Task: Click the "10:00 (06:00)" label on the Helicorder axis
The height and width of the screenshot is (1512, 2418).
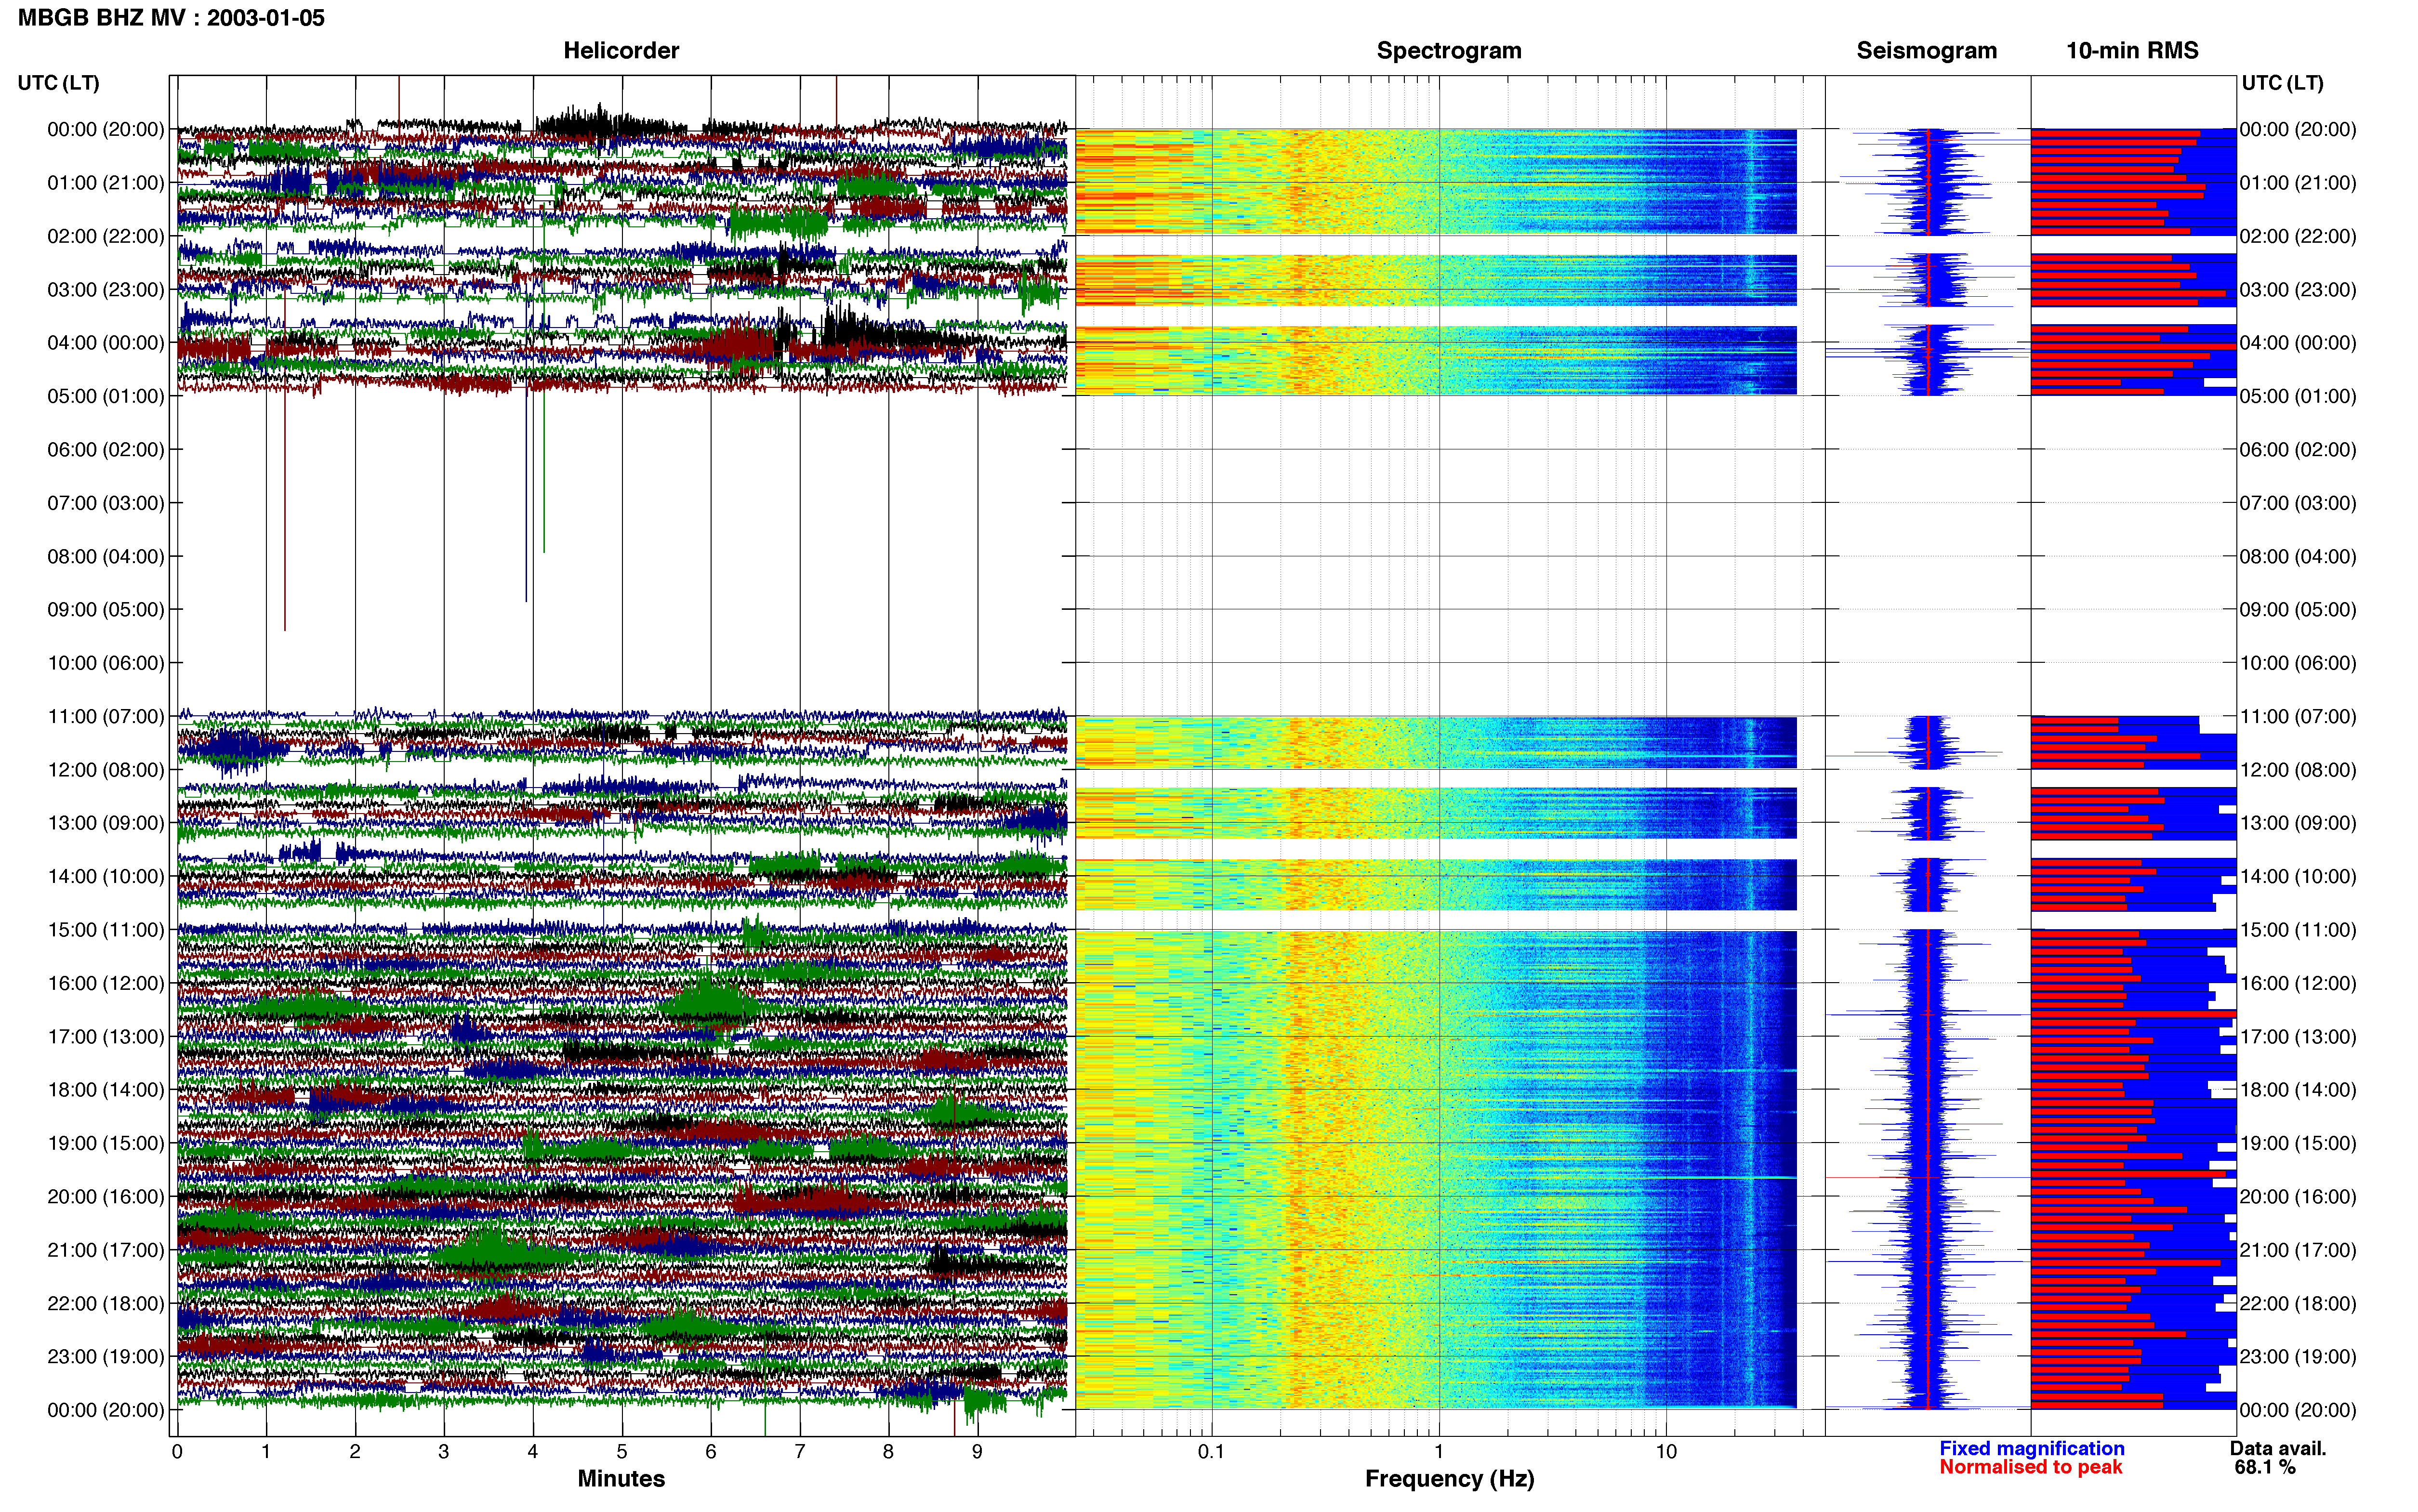Action: [106, 663]
